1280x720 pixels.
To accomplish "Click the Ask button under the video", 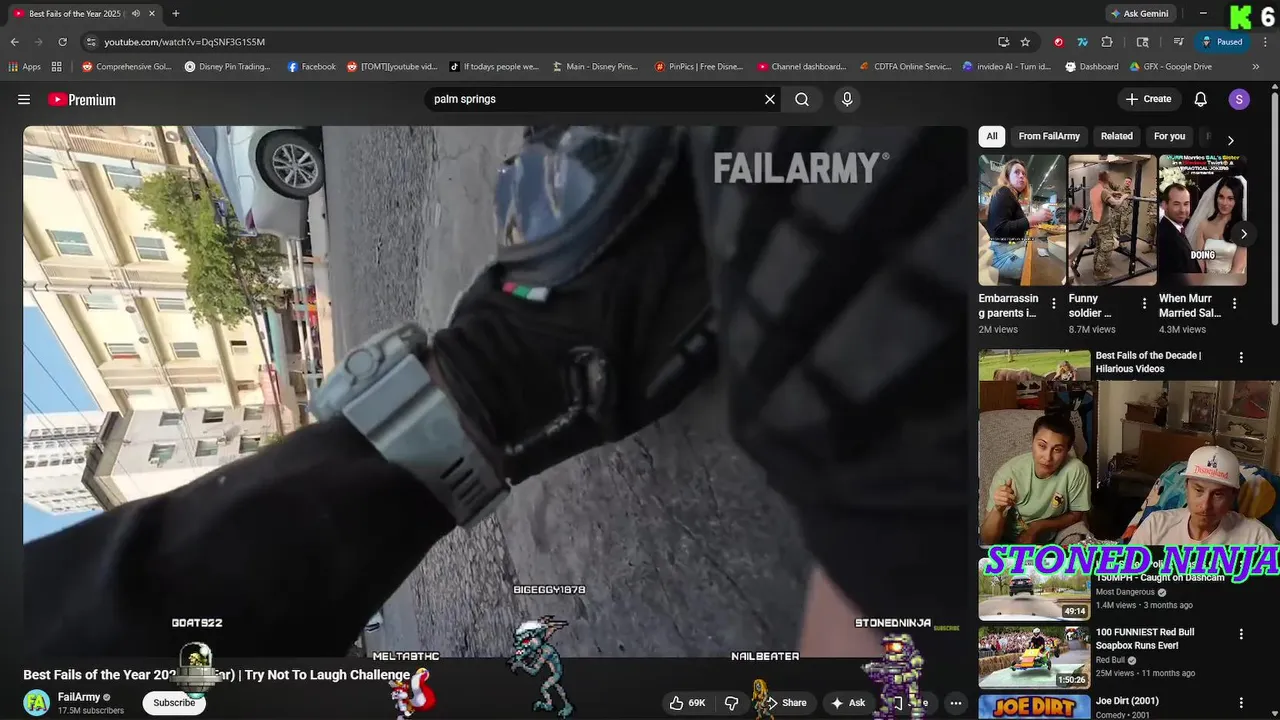I will click(x=848, y=703).
